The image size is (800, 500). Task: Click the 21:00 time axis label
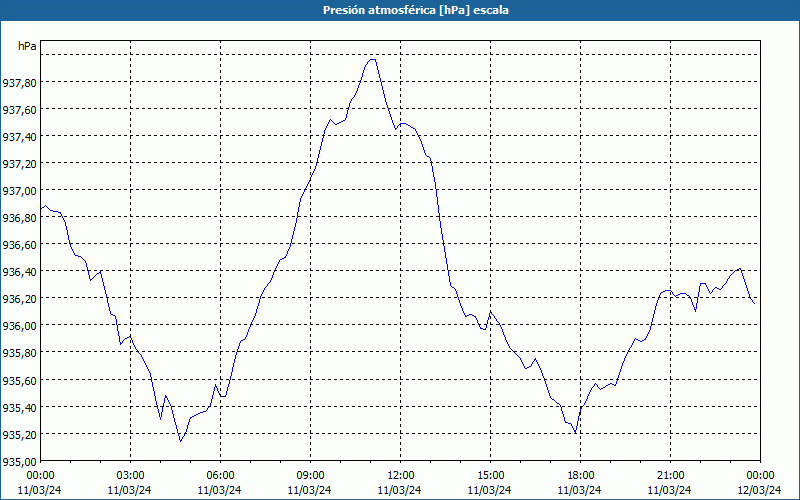(x=670, y=476)
